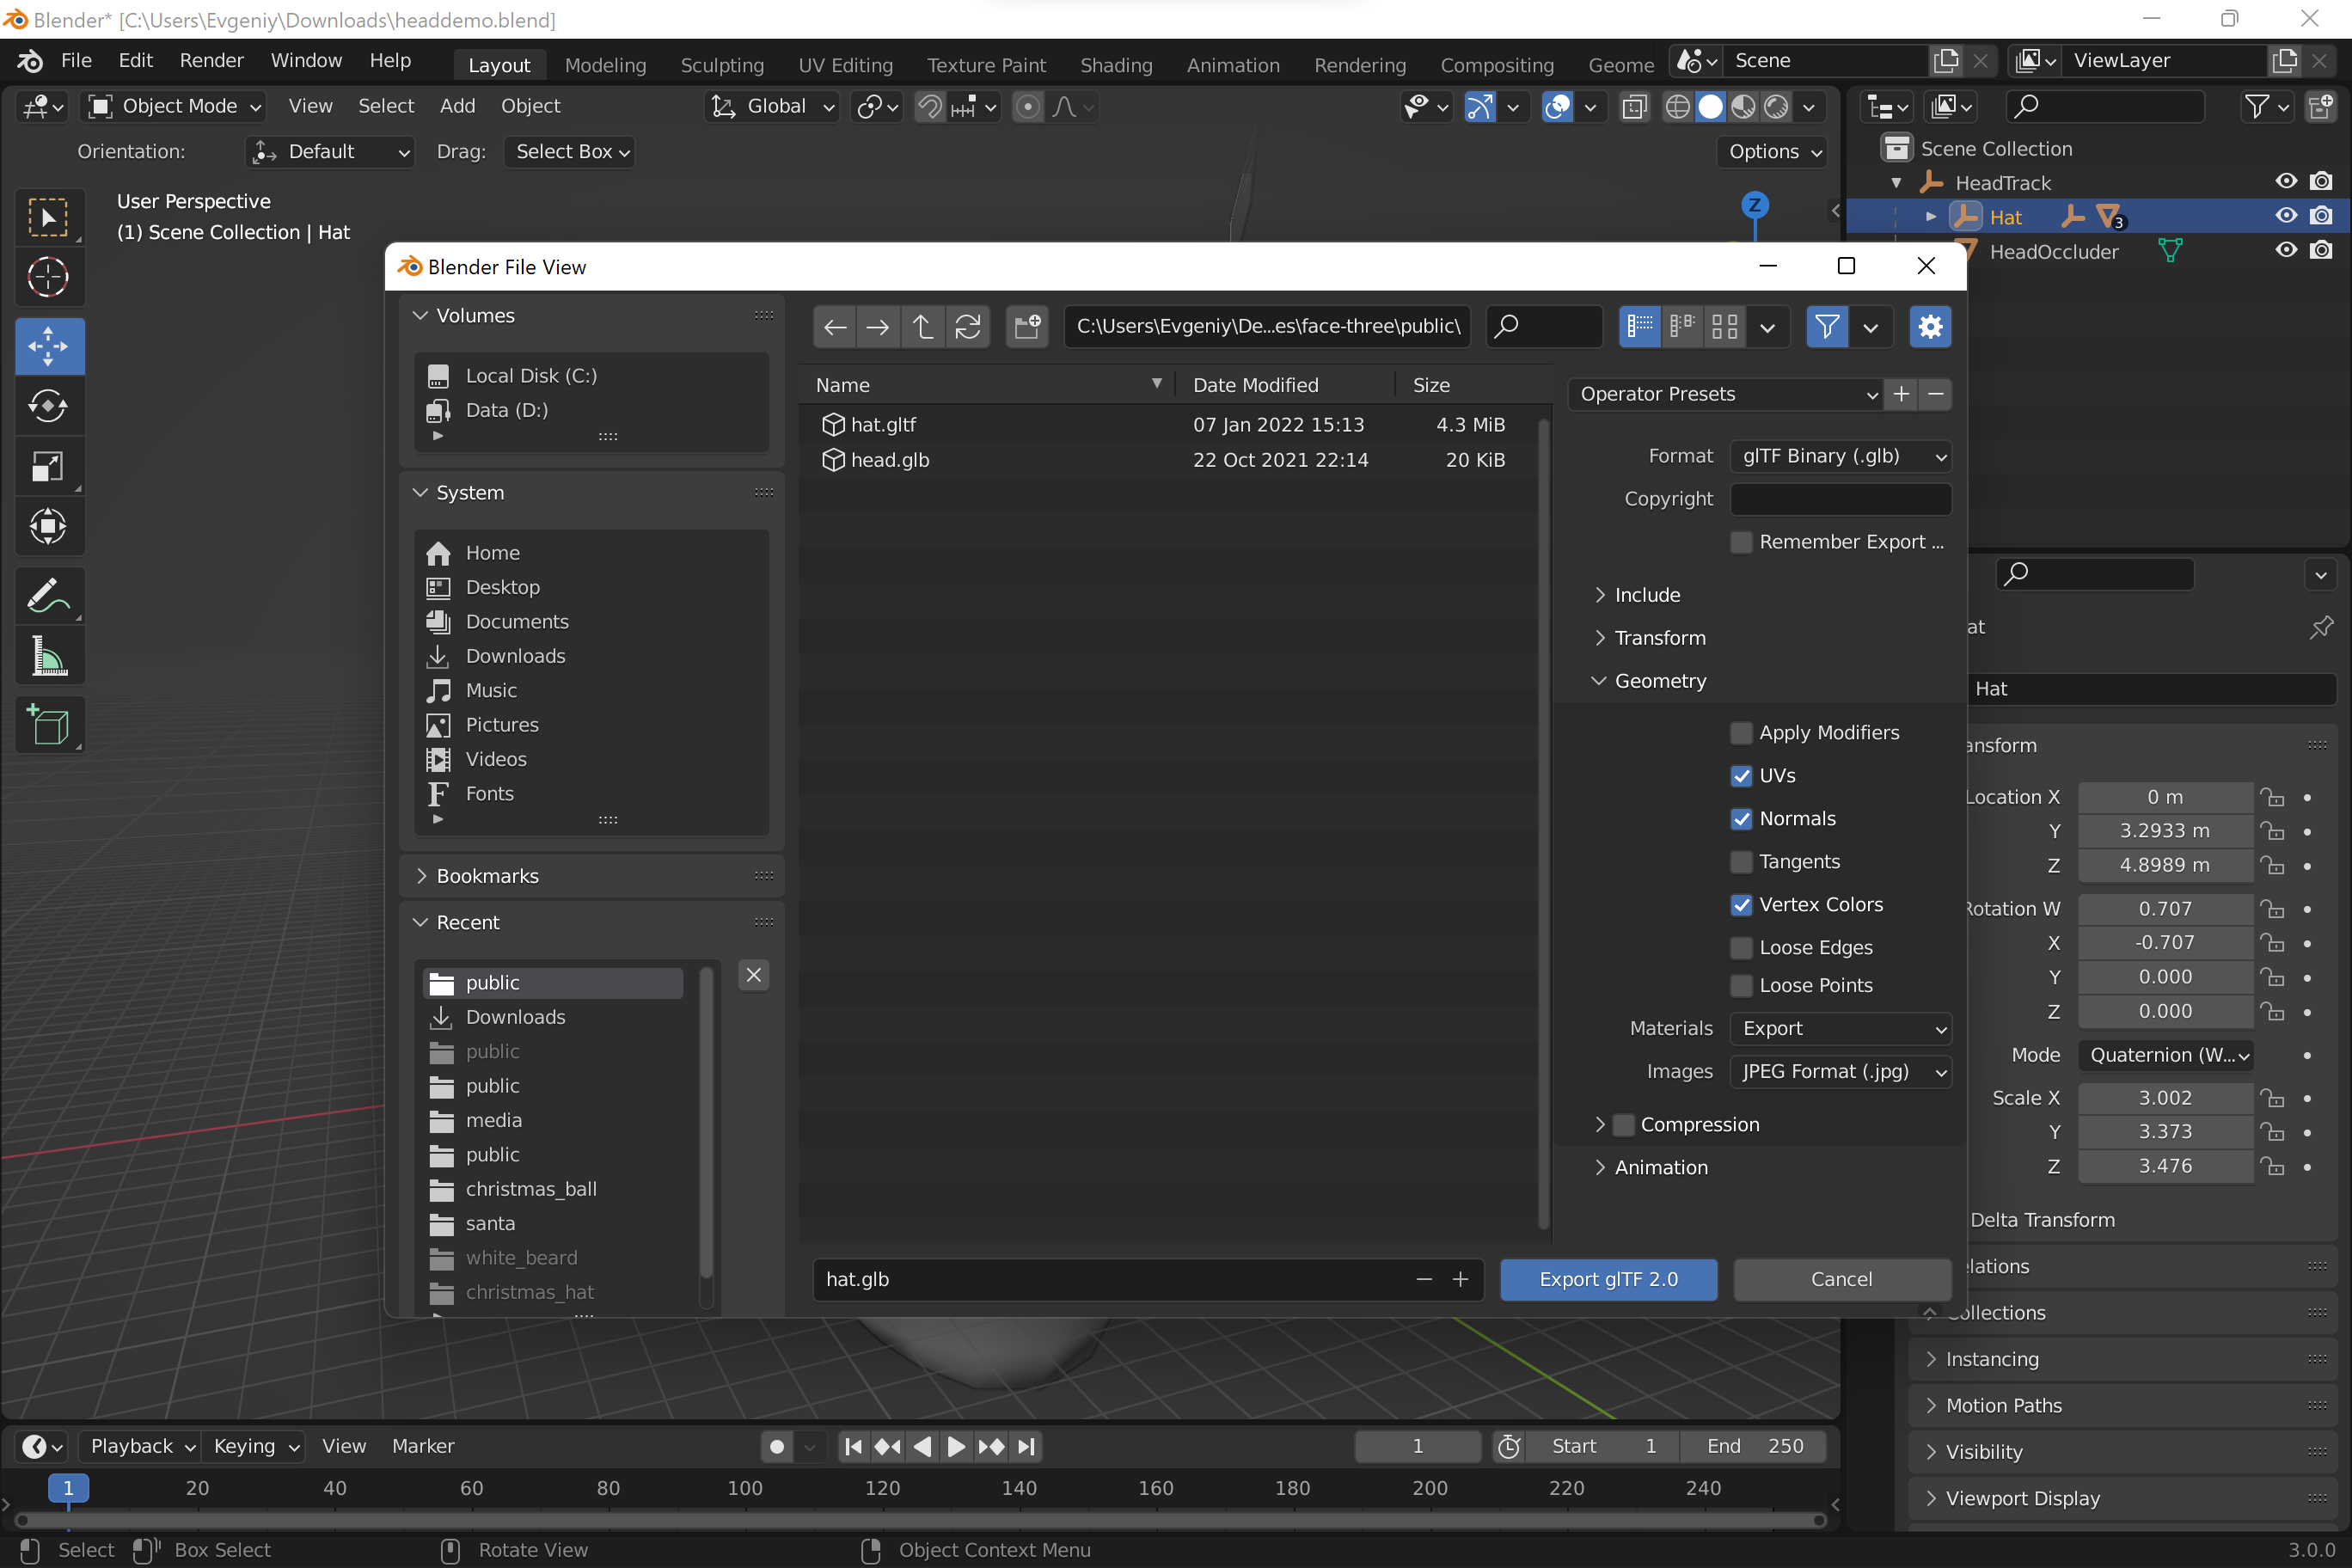
Task: Expand the Include section
Action: (1647, 595)
